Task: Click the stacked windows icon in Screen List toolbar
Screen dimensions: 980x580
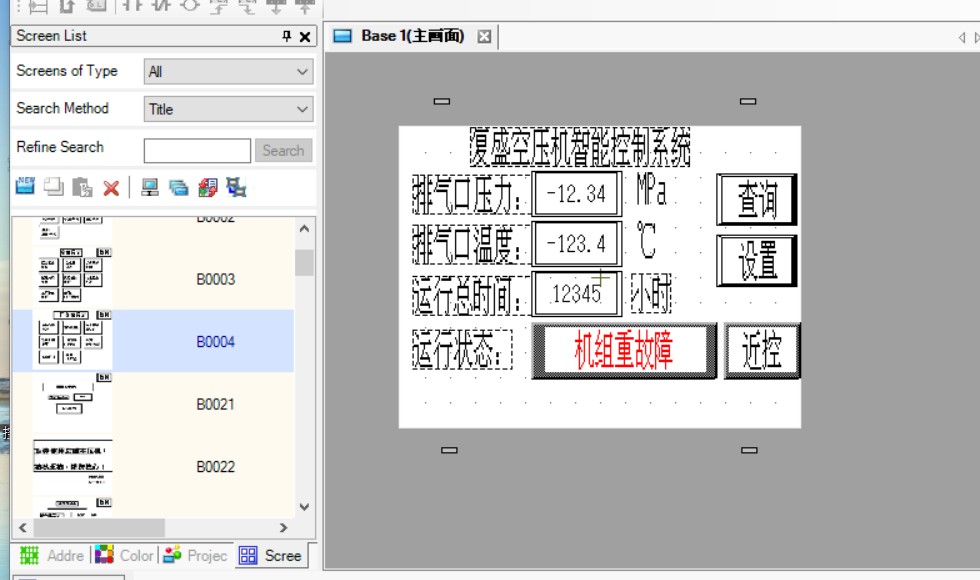Action: [x=179, y=187]
